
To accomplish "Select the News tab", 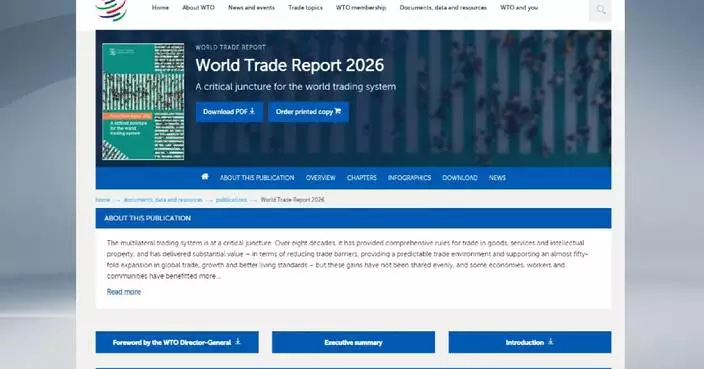I will tap(497, 178).
